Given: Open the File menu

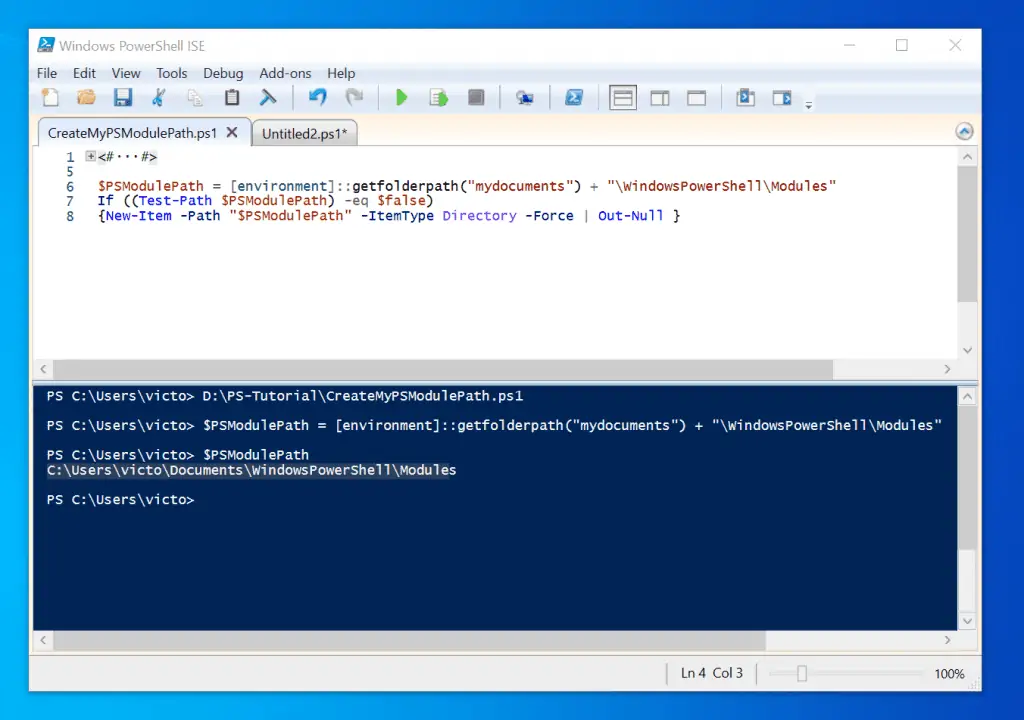Looking at the screenshot, I should point(47,73).
